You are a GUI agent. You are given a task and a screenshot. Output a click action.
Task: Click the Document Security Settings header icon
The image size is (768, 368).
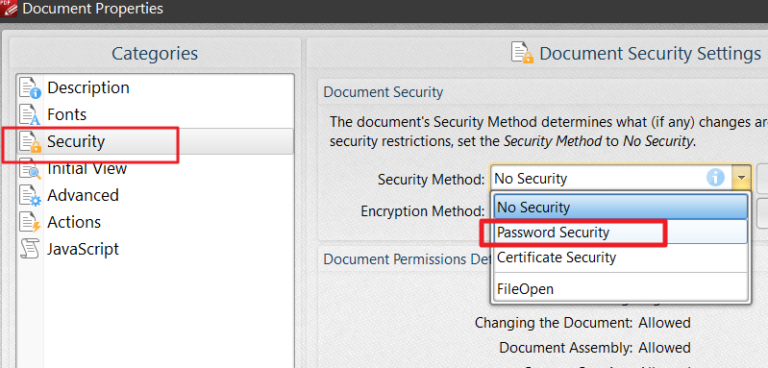tap(522, 53)
